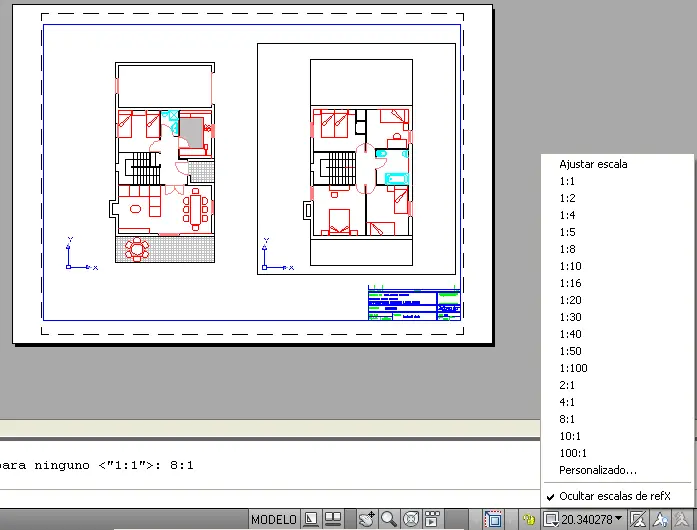Select the 1:100 scale entry

tap(573, 368)
